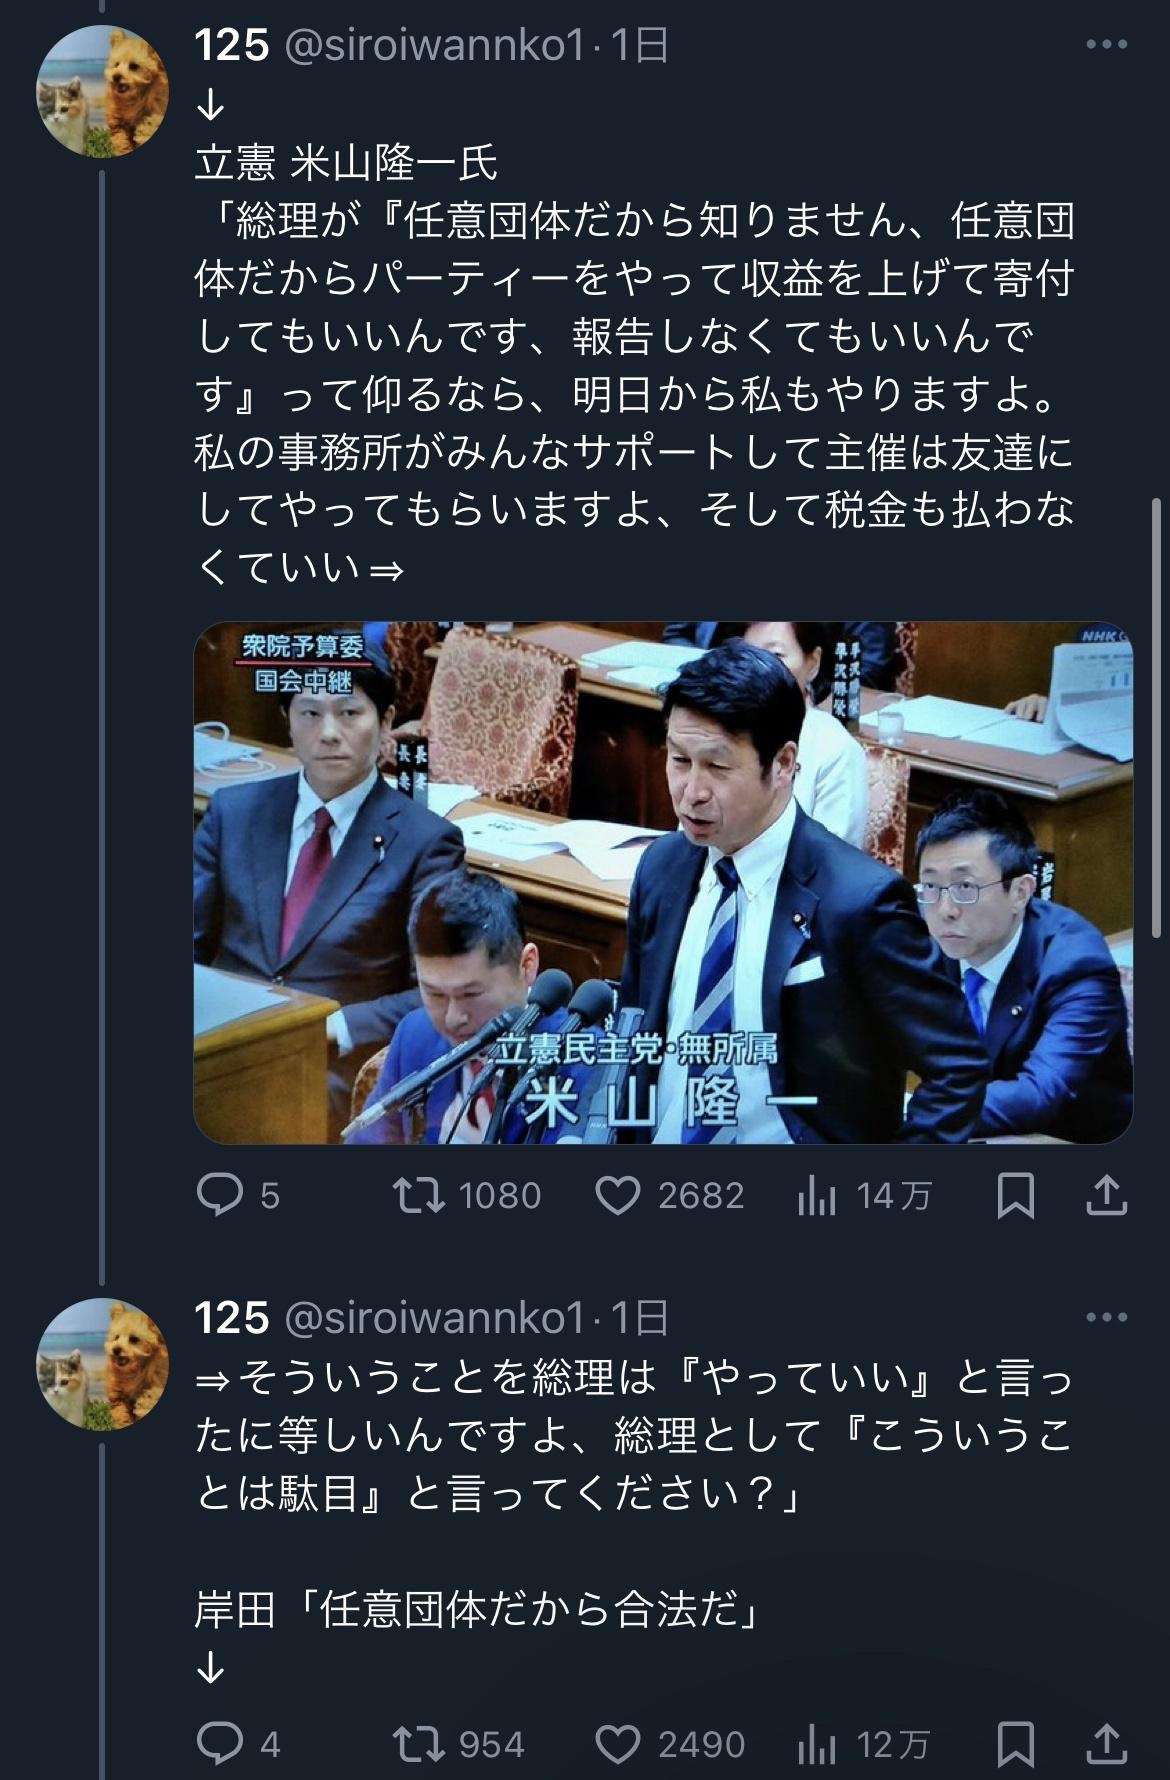Image resolution: width=1170 pixels, height=1780 pixels.
Task: Like the first tweet with 2682 likes
Action: tap(669, 1195)
